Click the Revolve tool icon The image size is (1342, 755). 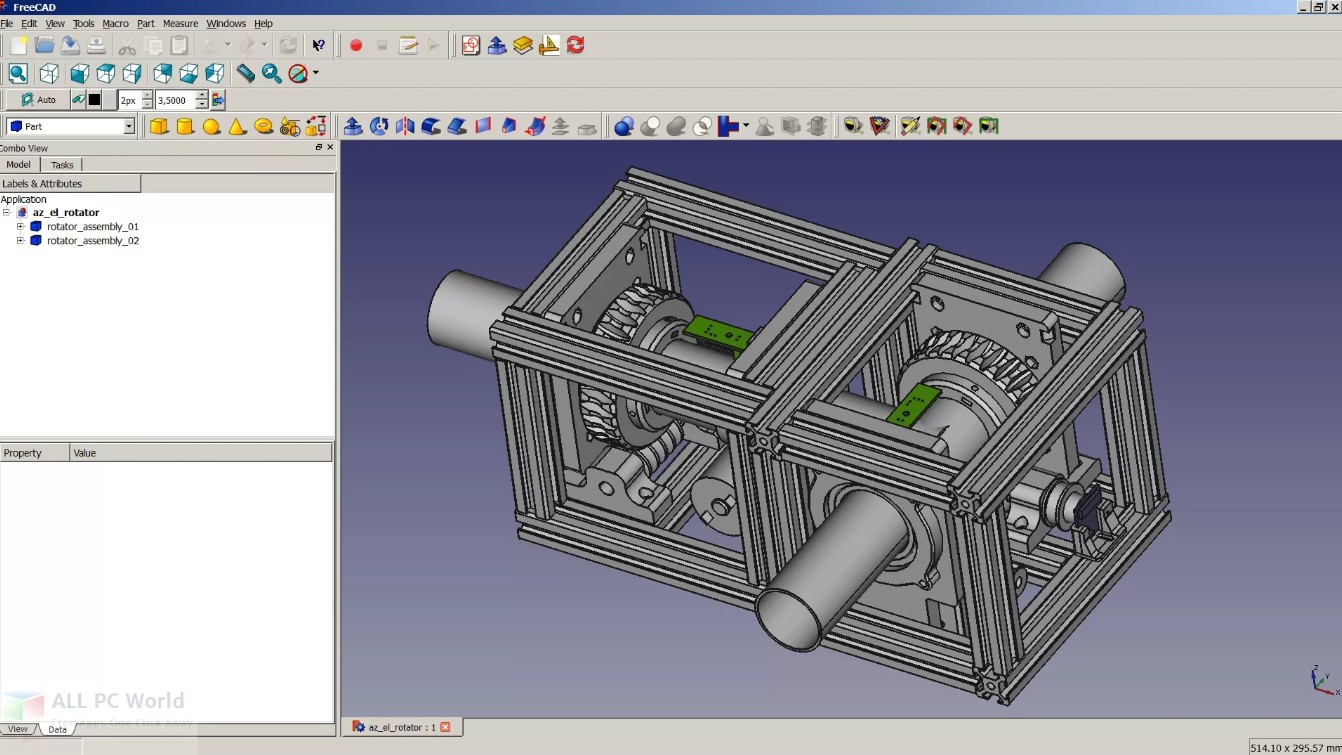[379, 126]
